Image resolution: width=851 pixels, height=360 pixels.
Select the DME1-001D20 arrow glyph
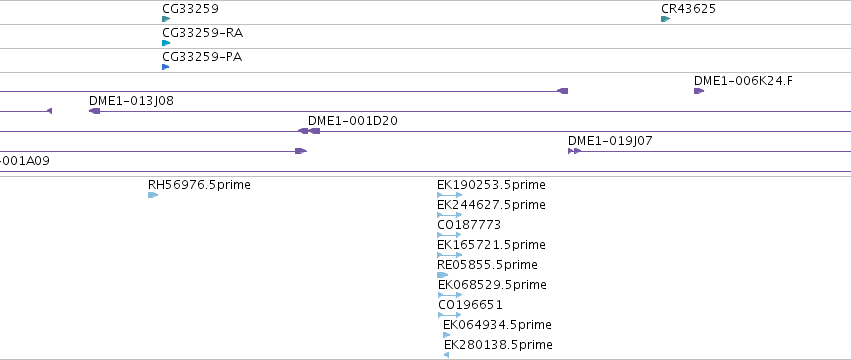pyautogui.click(x=314, y=131)
